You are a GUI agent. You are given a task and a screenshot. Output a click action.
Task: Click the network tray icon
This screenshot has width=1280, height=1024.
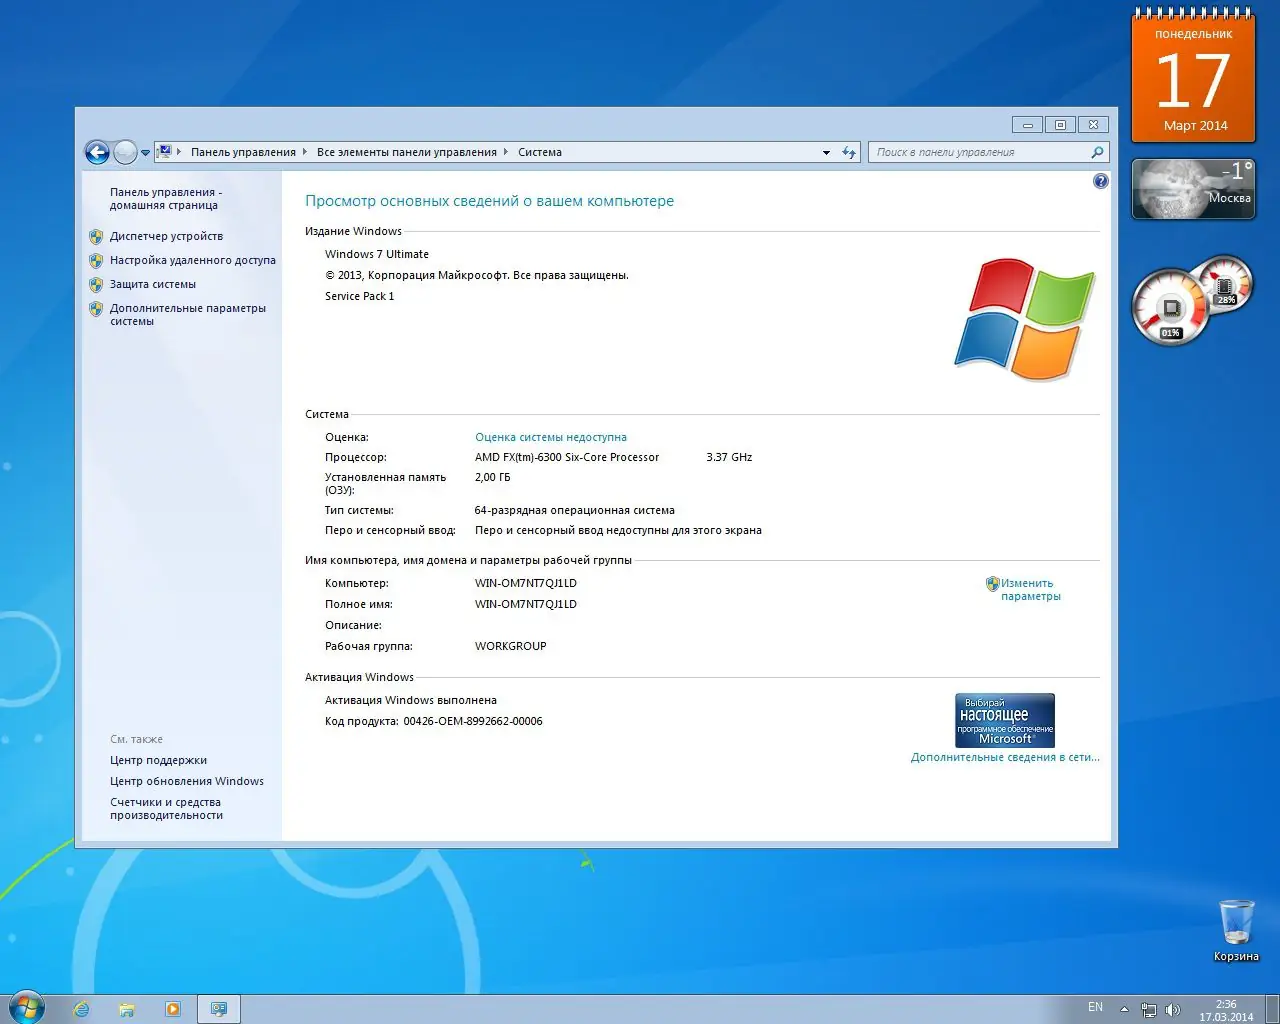point(1149,1010)
